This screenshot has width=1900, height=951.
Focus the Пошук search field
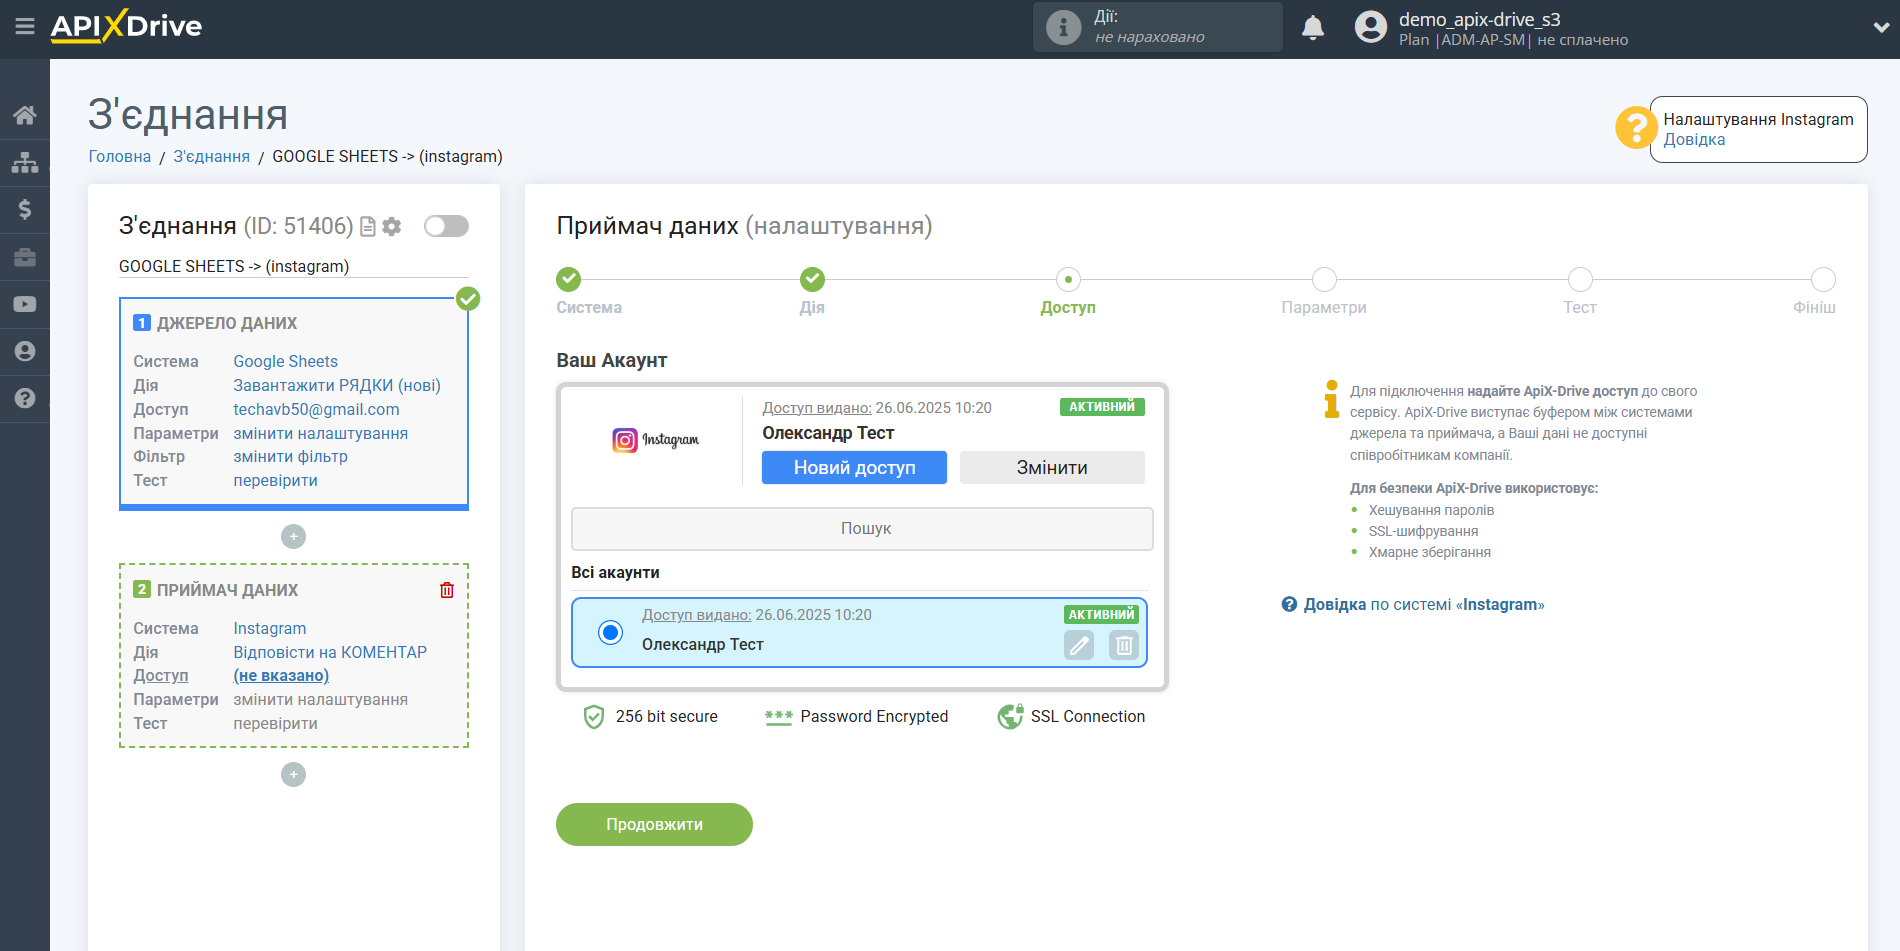(x=862, y=529)
